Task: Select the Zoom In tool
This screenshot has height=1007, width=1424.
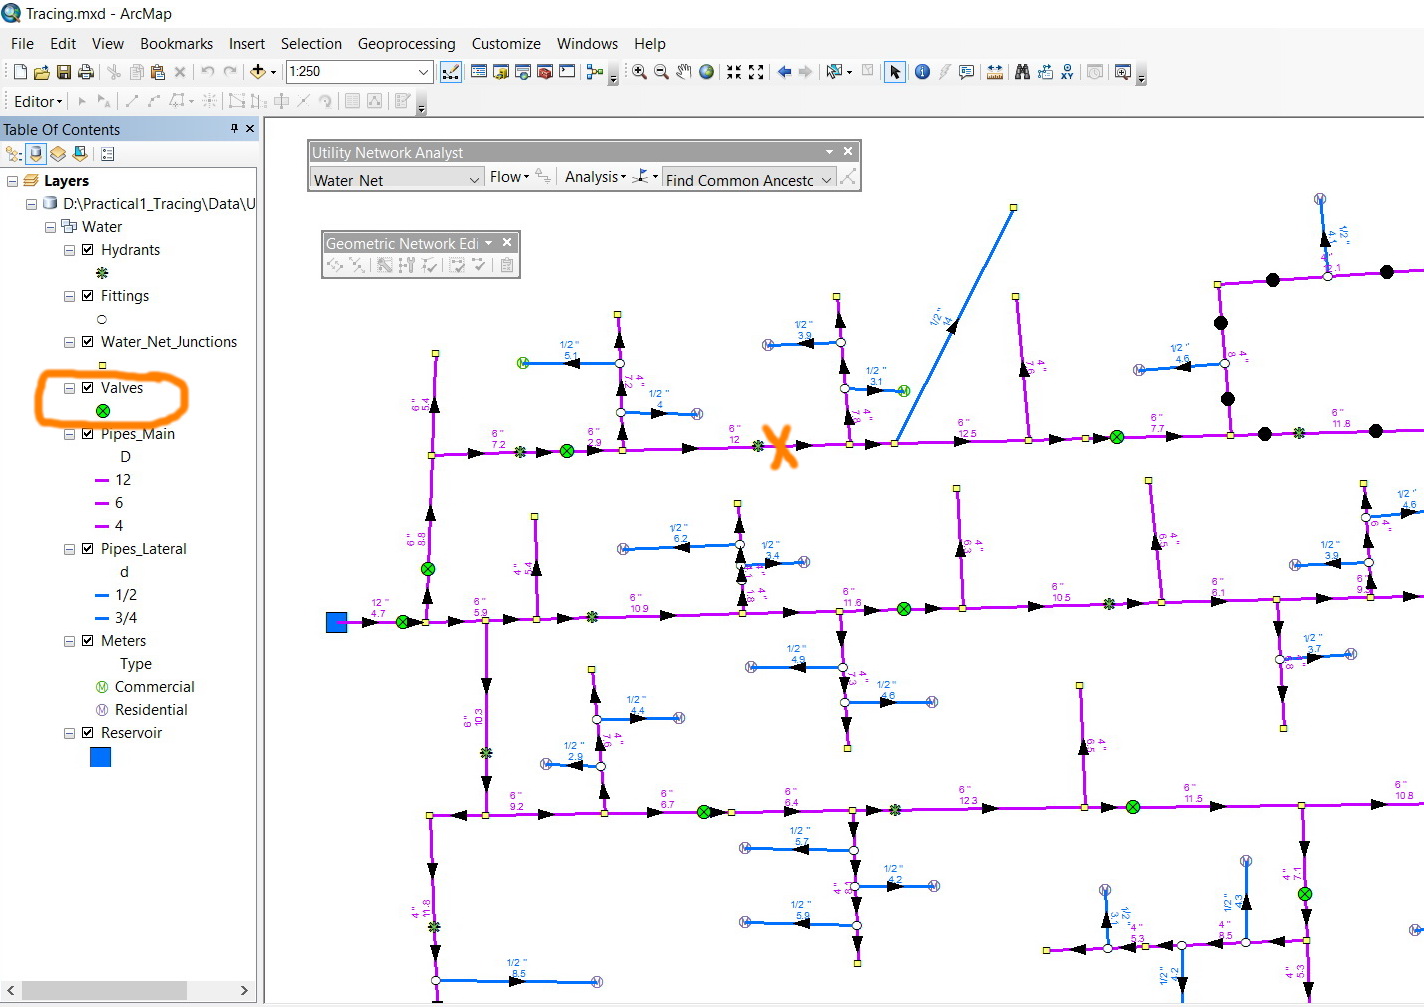Action: (x=639, y=72)
